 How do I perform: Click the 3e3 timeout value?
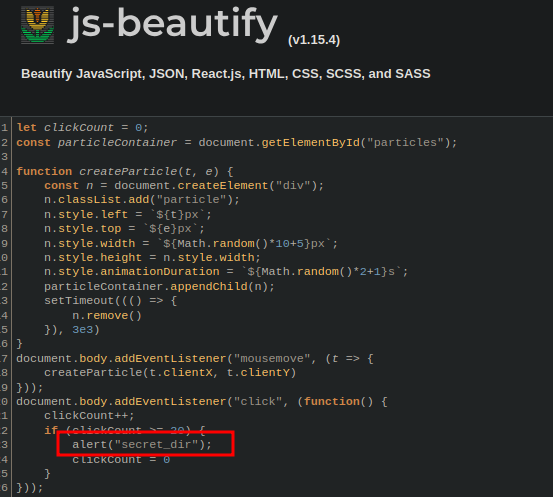pyautogui.click(x=83, y=330)
